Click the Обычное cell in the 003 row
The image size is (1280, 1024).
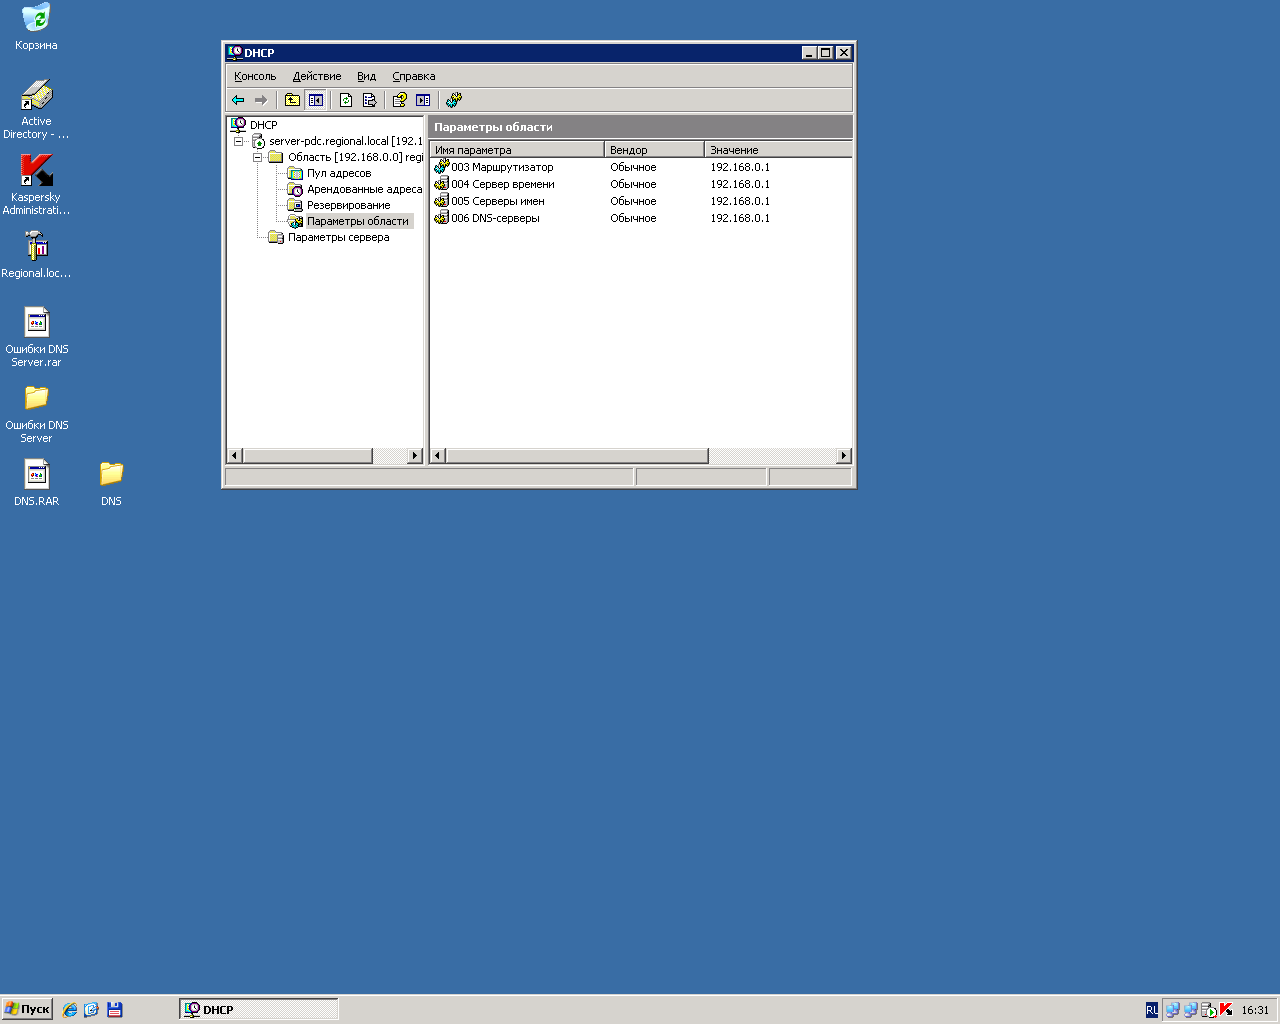(633, 167)
